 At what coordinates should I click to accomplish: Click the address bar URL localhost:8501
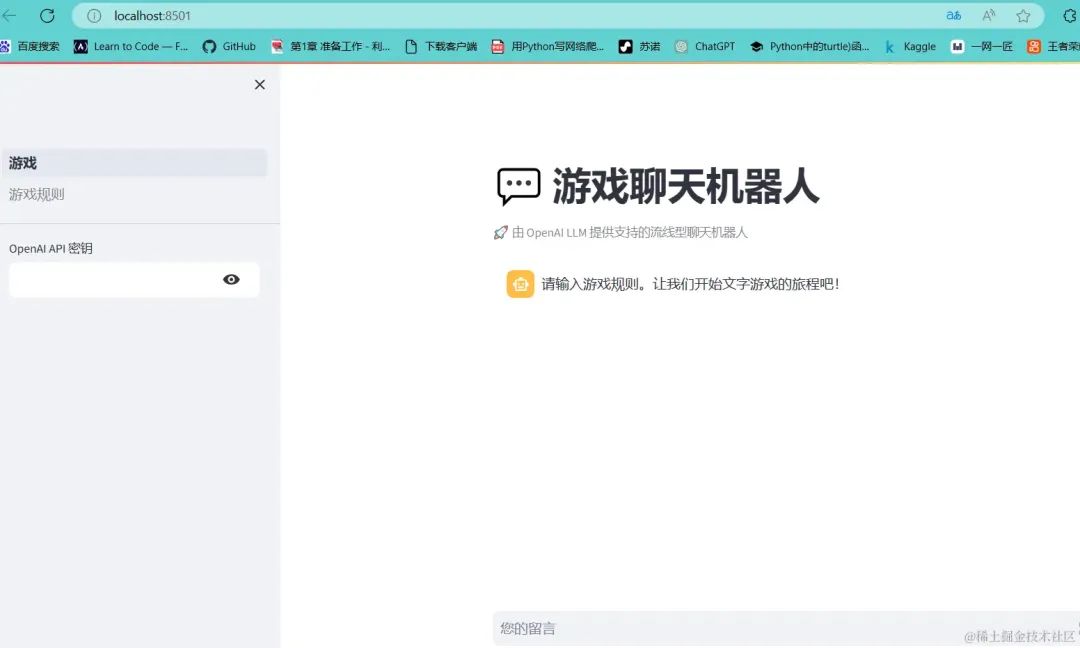coord(152,16)
